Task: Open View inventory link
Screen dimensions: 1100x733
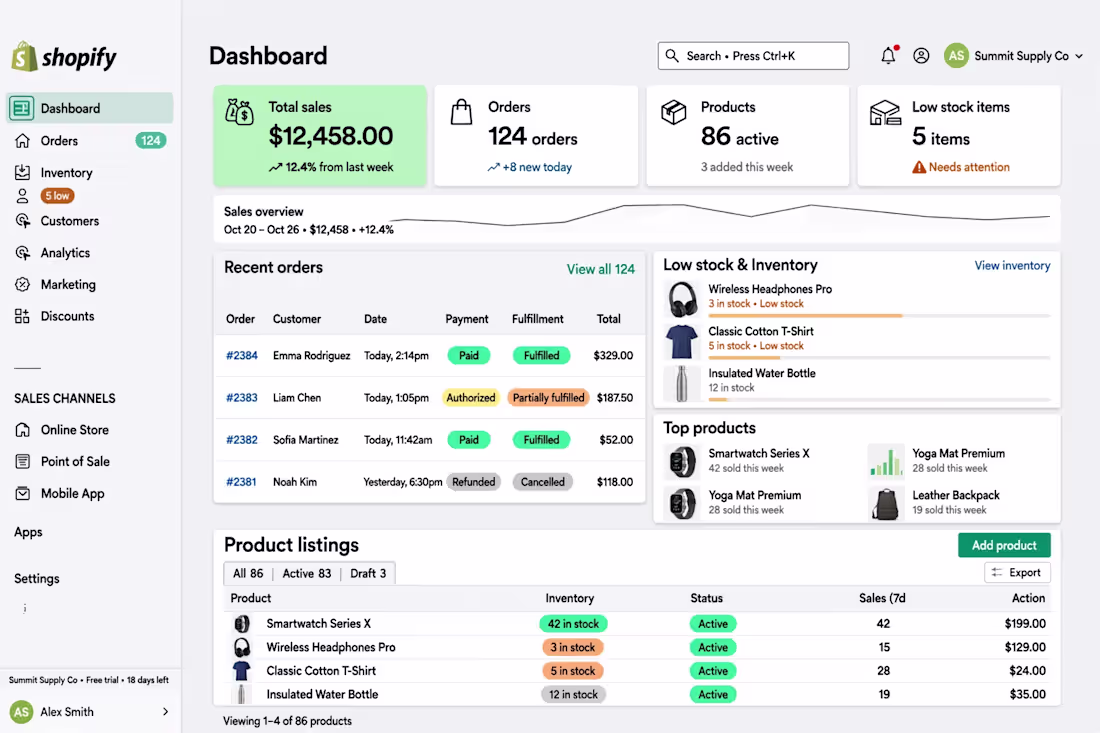Action: pyautogui.click(x=1012, y=266)
